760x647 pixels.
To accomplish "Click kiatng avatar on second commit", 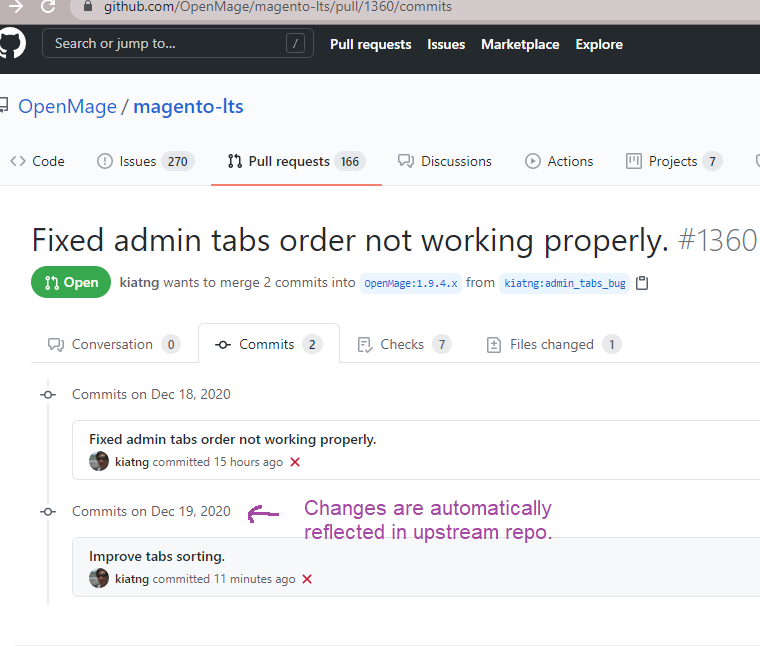I will click(99, 579).
